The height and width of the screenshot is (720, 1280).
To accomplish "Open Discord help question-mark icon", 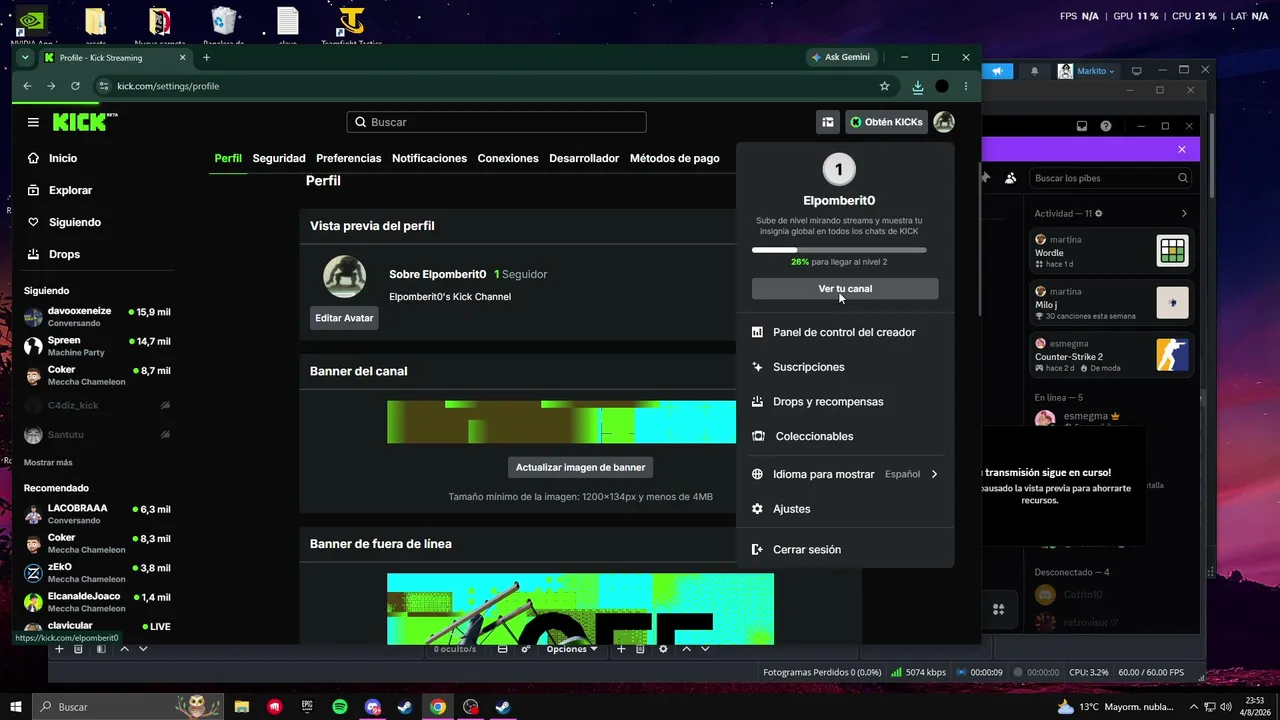I will 1106,126.
